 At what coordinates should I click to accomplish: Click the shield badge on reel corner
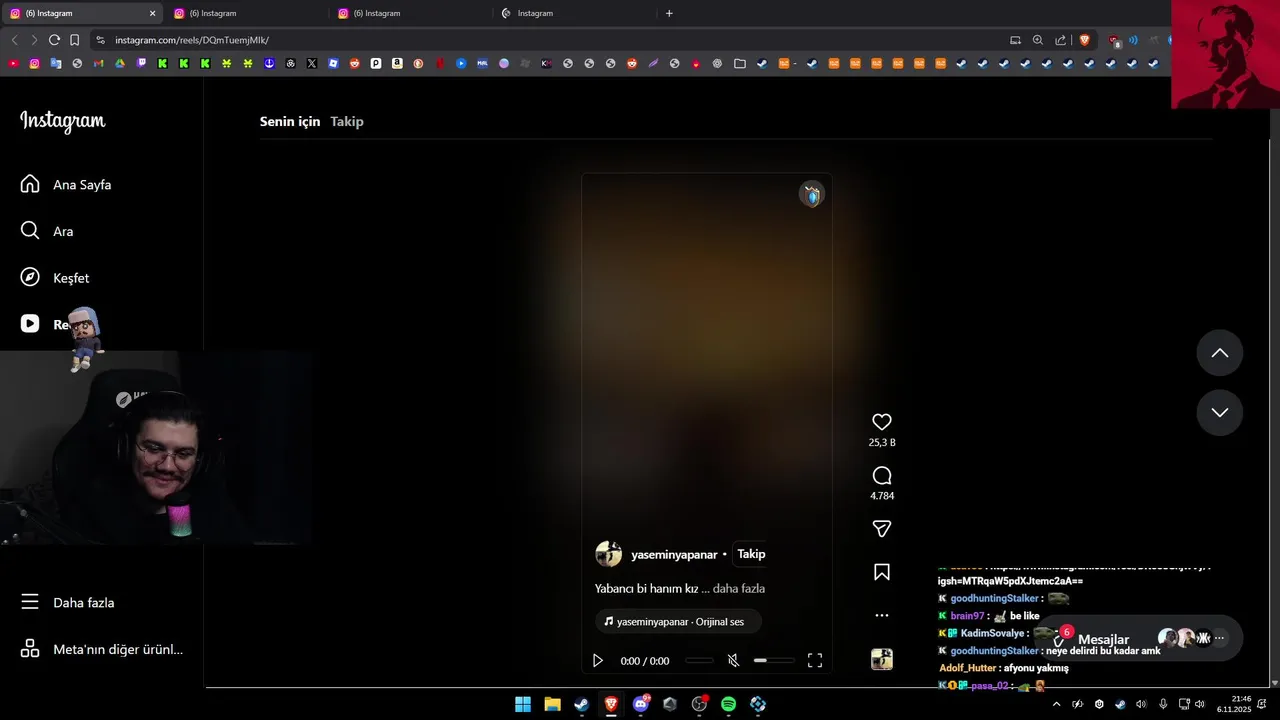812,195
